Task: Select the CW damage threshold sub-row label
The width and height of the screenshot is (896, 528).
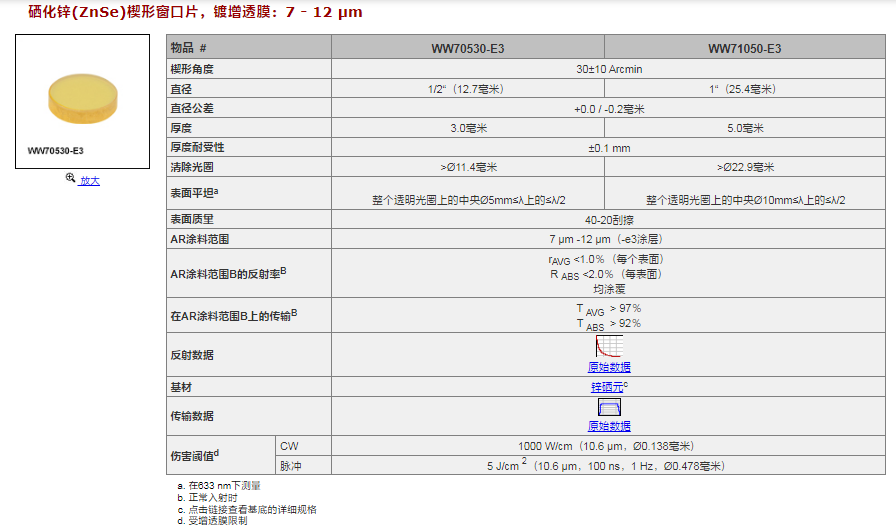Action: (289, 446)
